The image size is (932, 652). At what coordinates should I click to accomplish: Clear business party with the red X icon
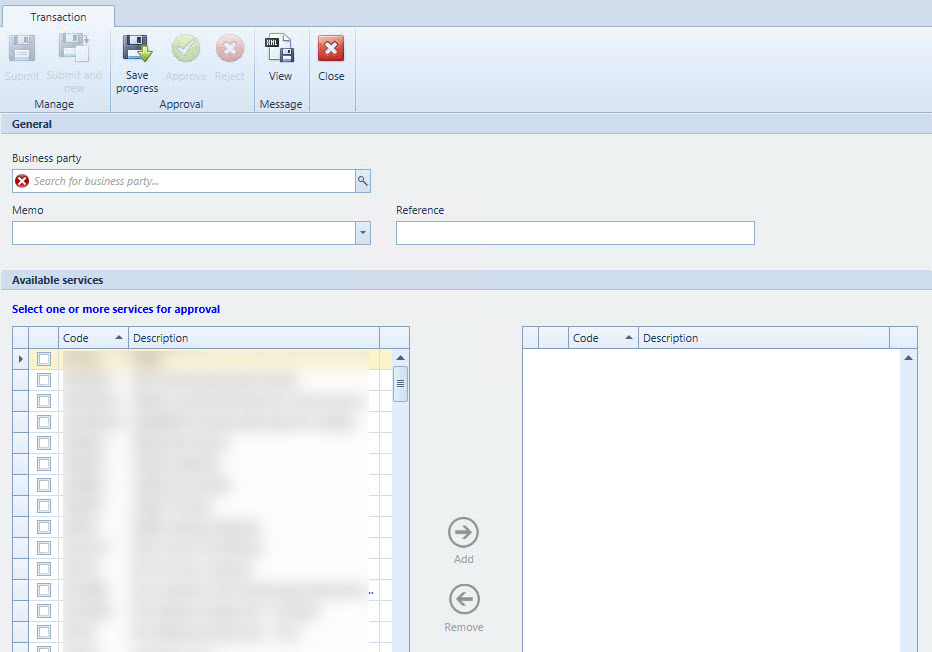(x=22, y=181)
